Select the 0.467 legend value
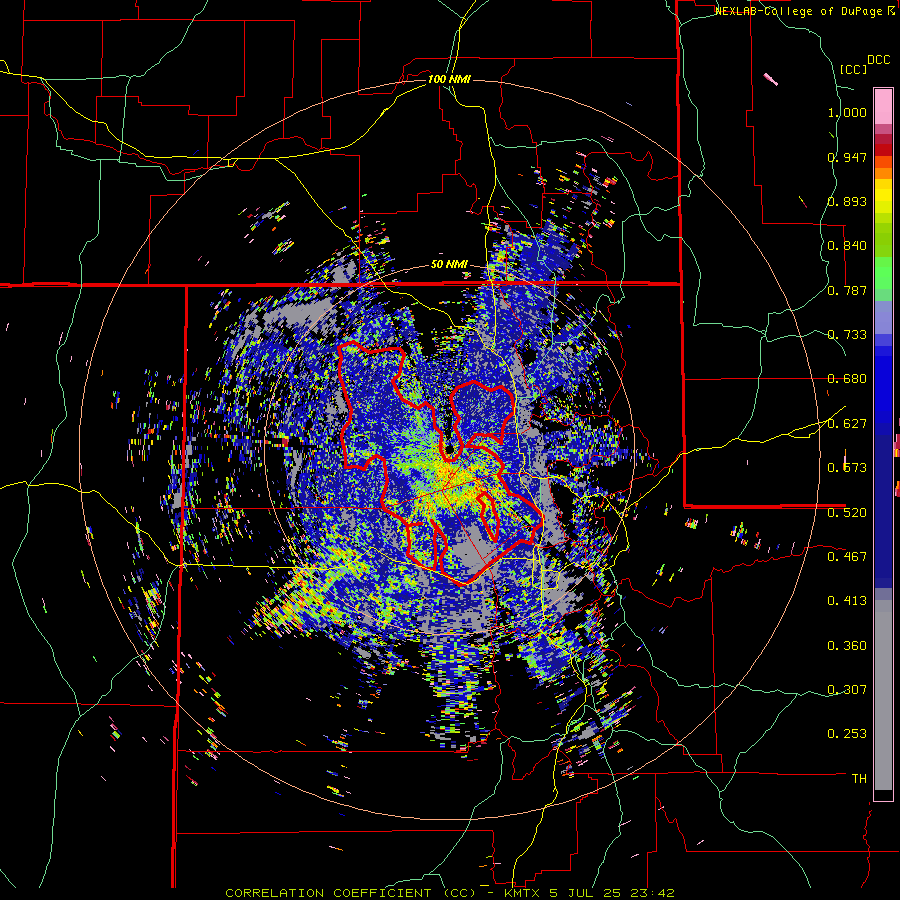This screenshot has height=900, width=900. point(847,556)
